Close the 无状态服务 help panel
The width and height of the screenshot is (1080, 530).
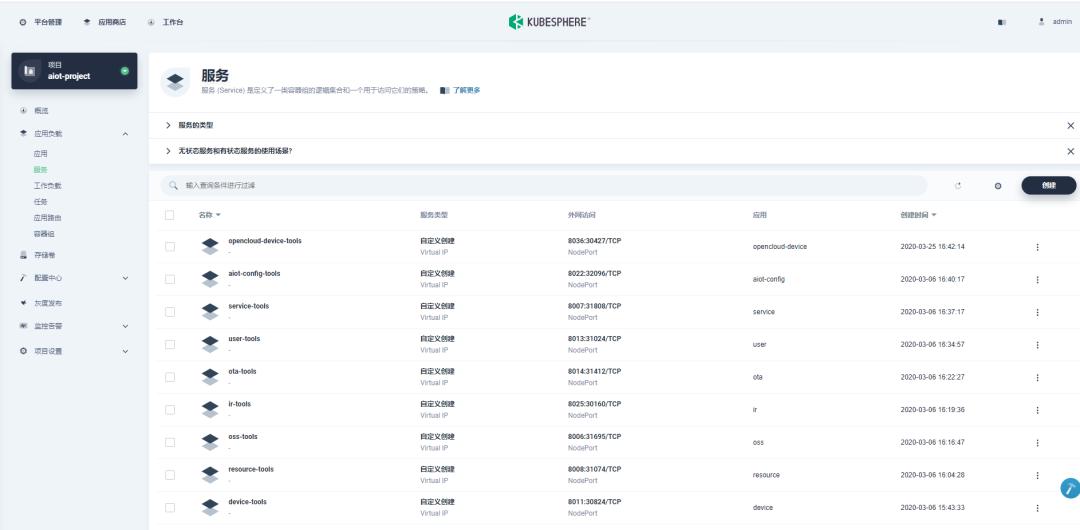1070,151
